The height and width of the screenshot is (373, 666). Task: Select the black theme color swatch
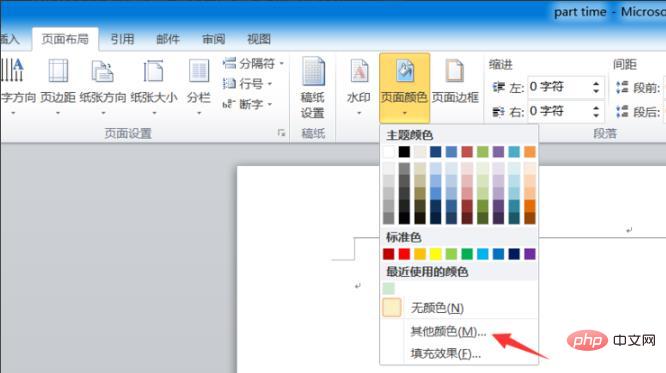404,152
